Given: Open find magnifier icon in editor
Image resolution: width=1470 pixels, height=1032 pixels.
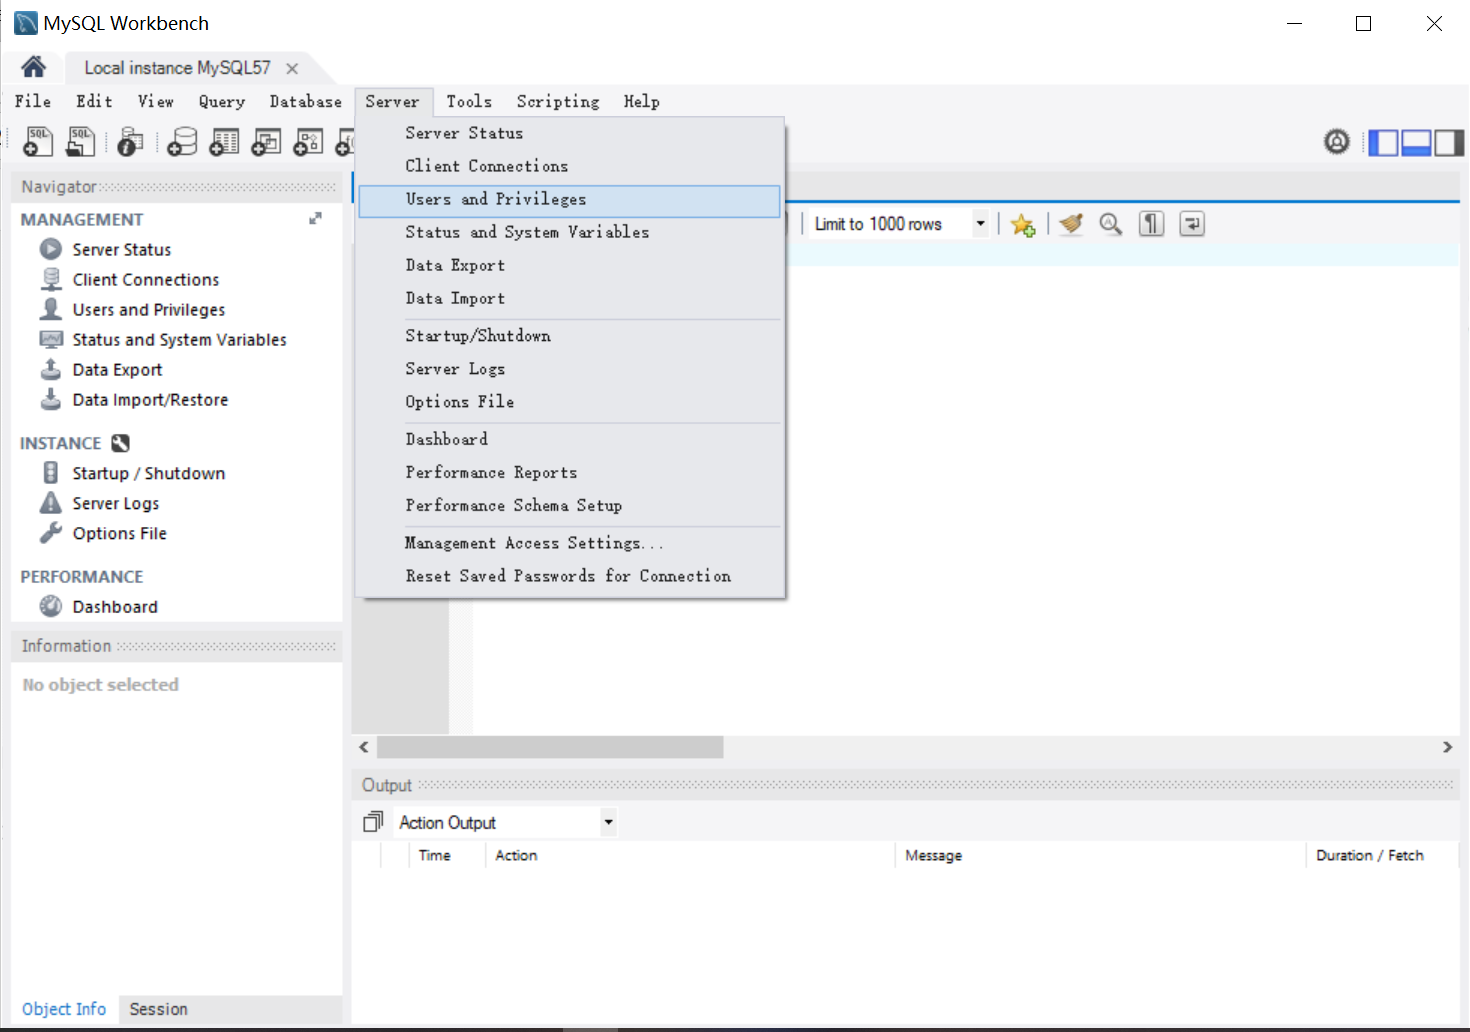Looking at the screenshot, I should click(x=1111, y=224).
